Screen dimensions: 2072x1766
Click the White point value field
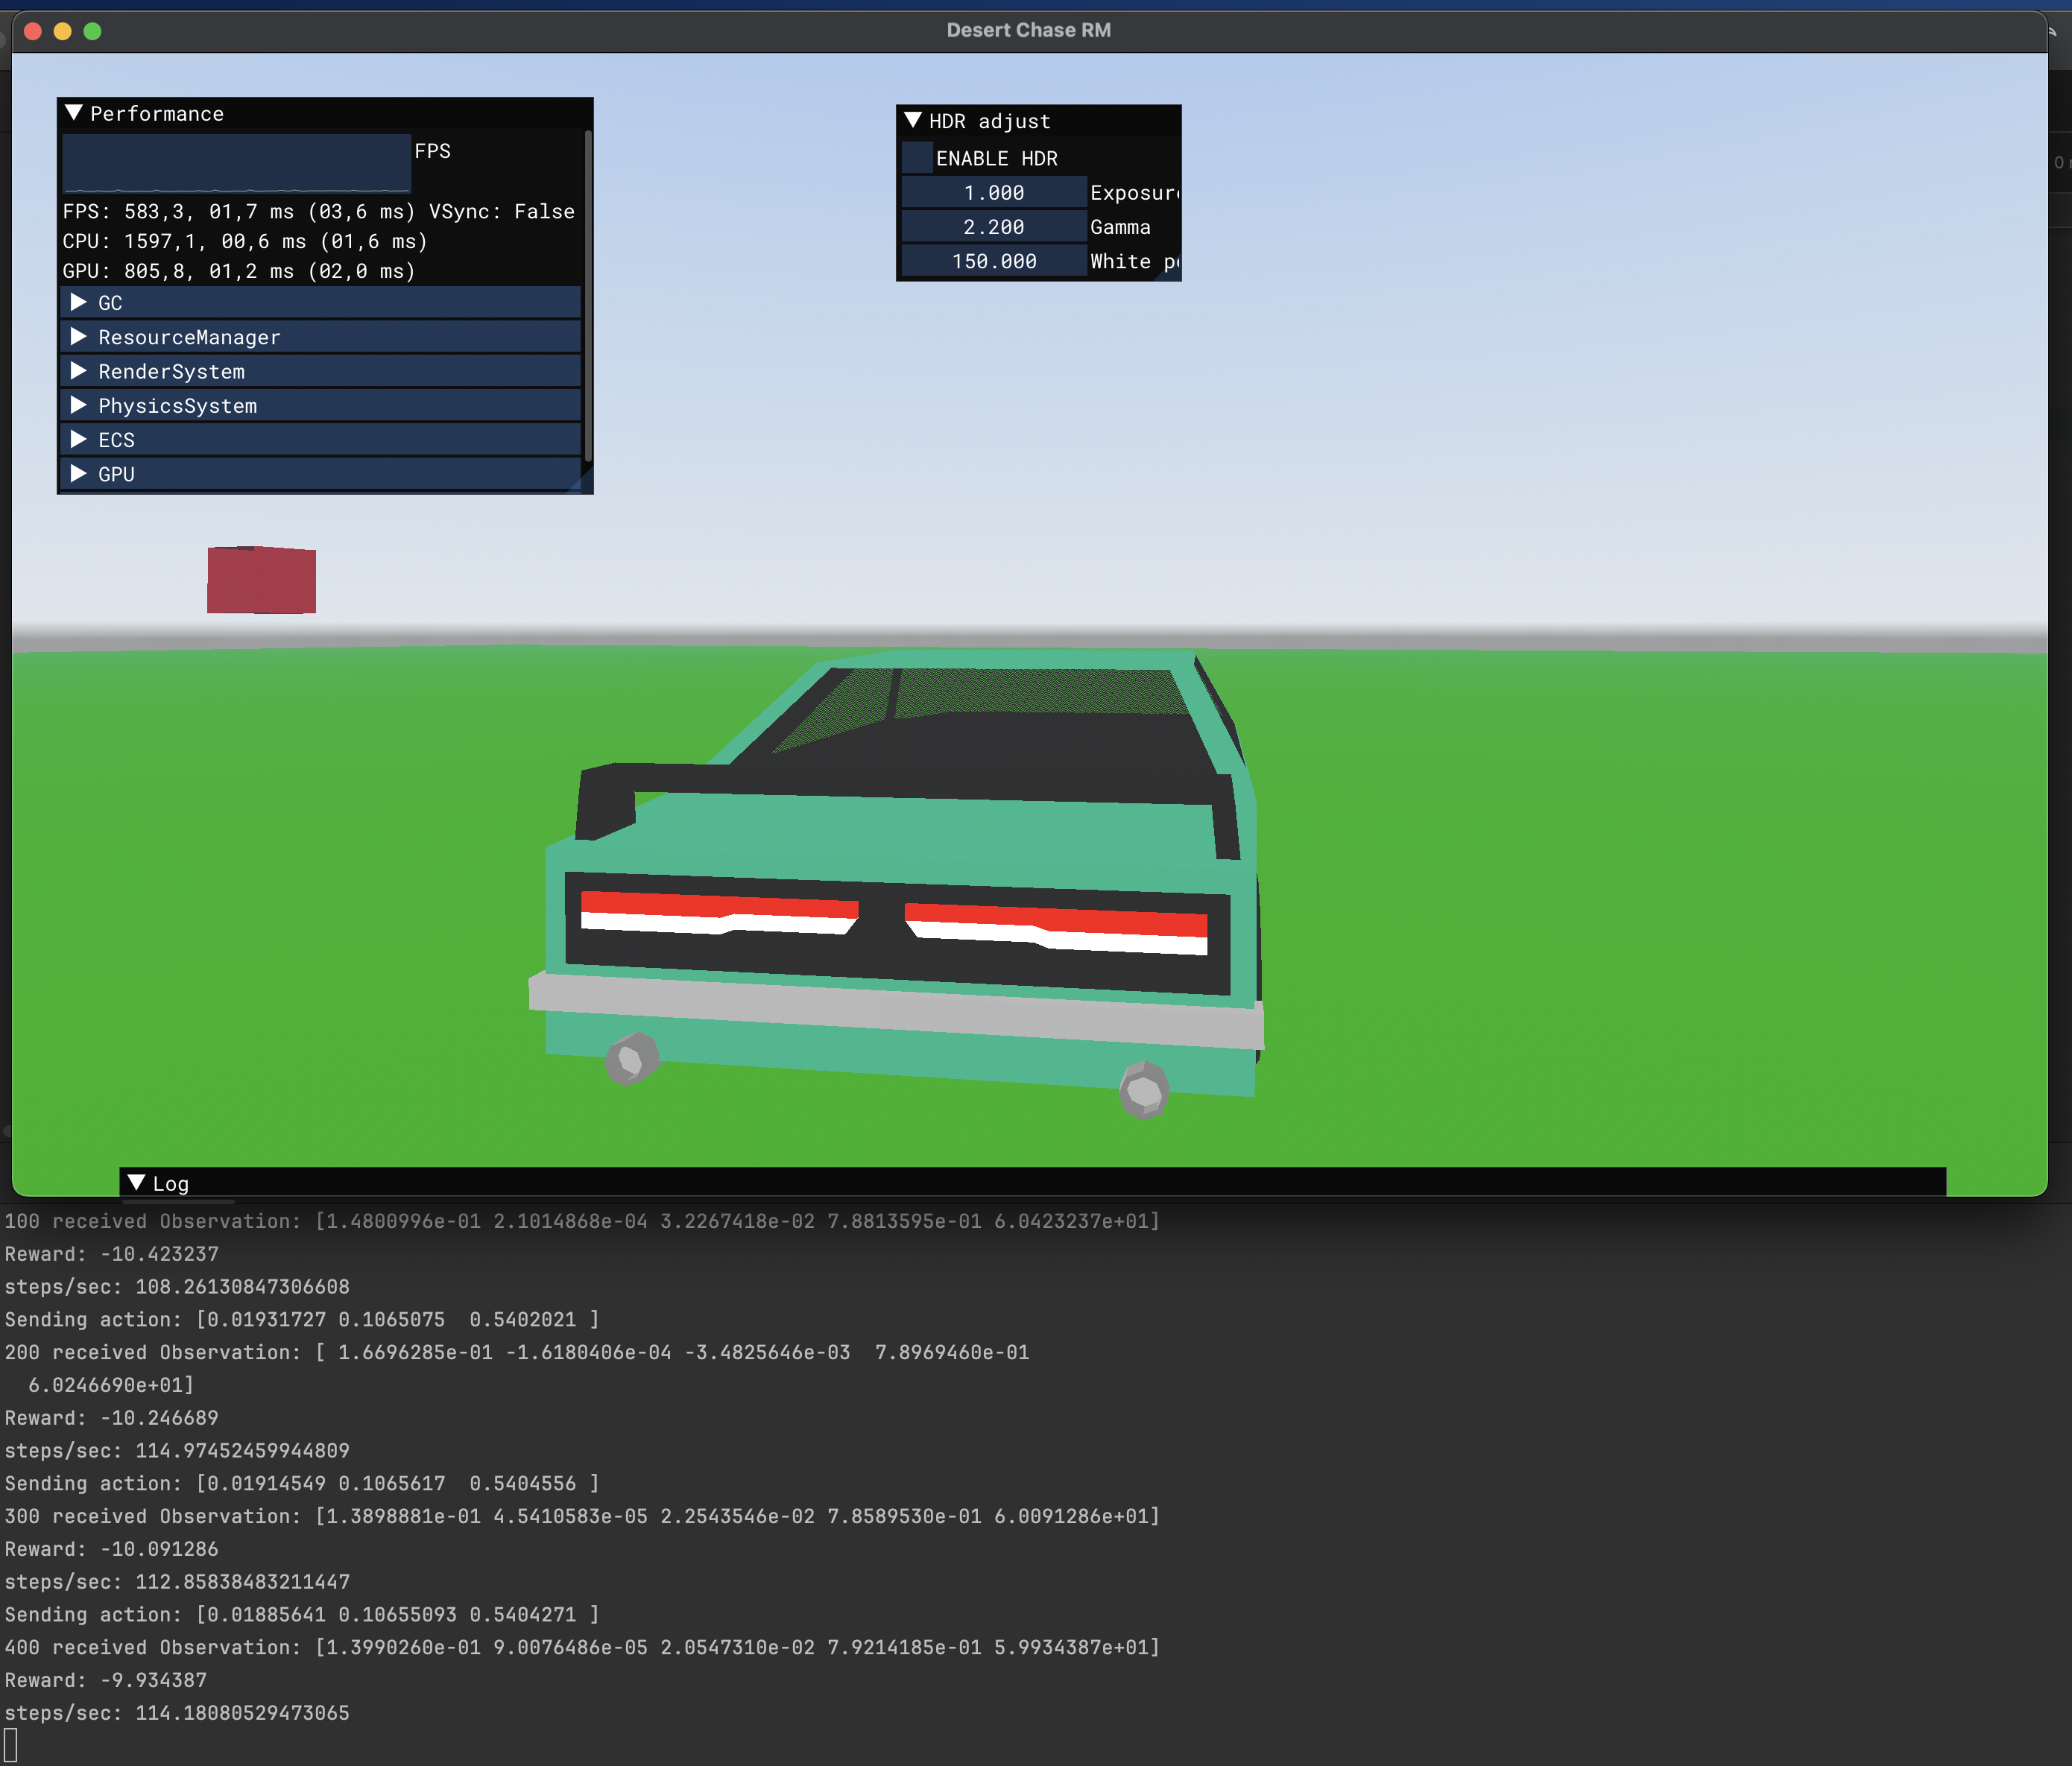pyautogui.click(x=993, y=261)
